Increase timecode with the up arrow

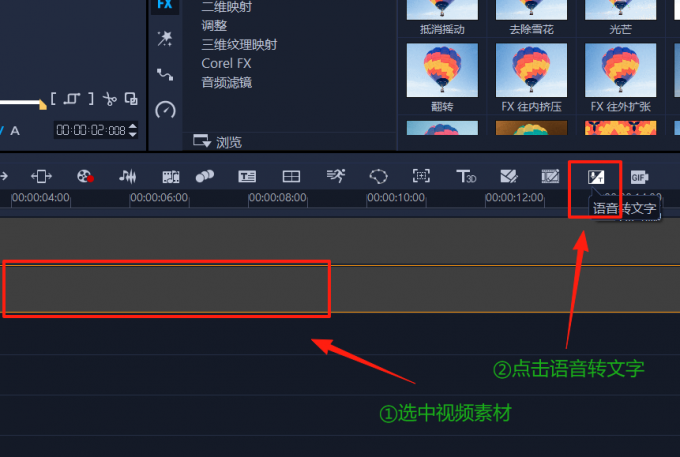pyautogui.click(x=133, y=126)
